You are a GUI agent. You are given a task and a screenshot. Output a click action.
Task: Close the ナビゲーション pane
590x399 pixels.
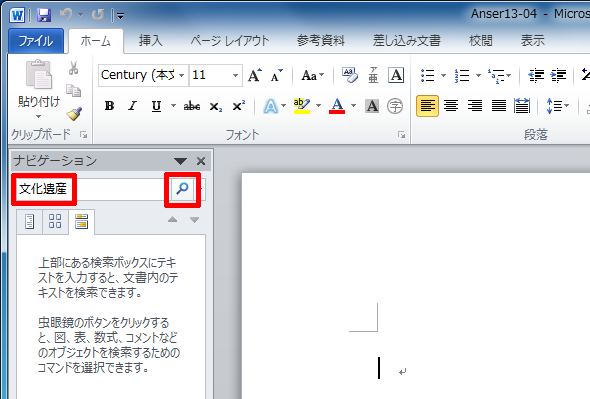click(x=201, y=161)
